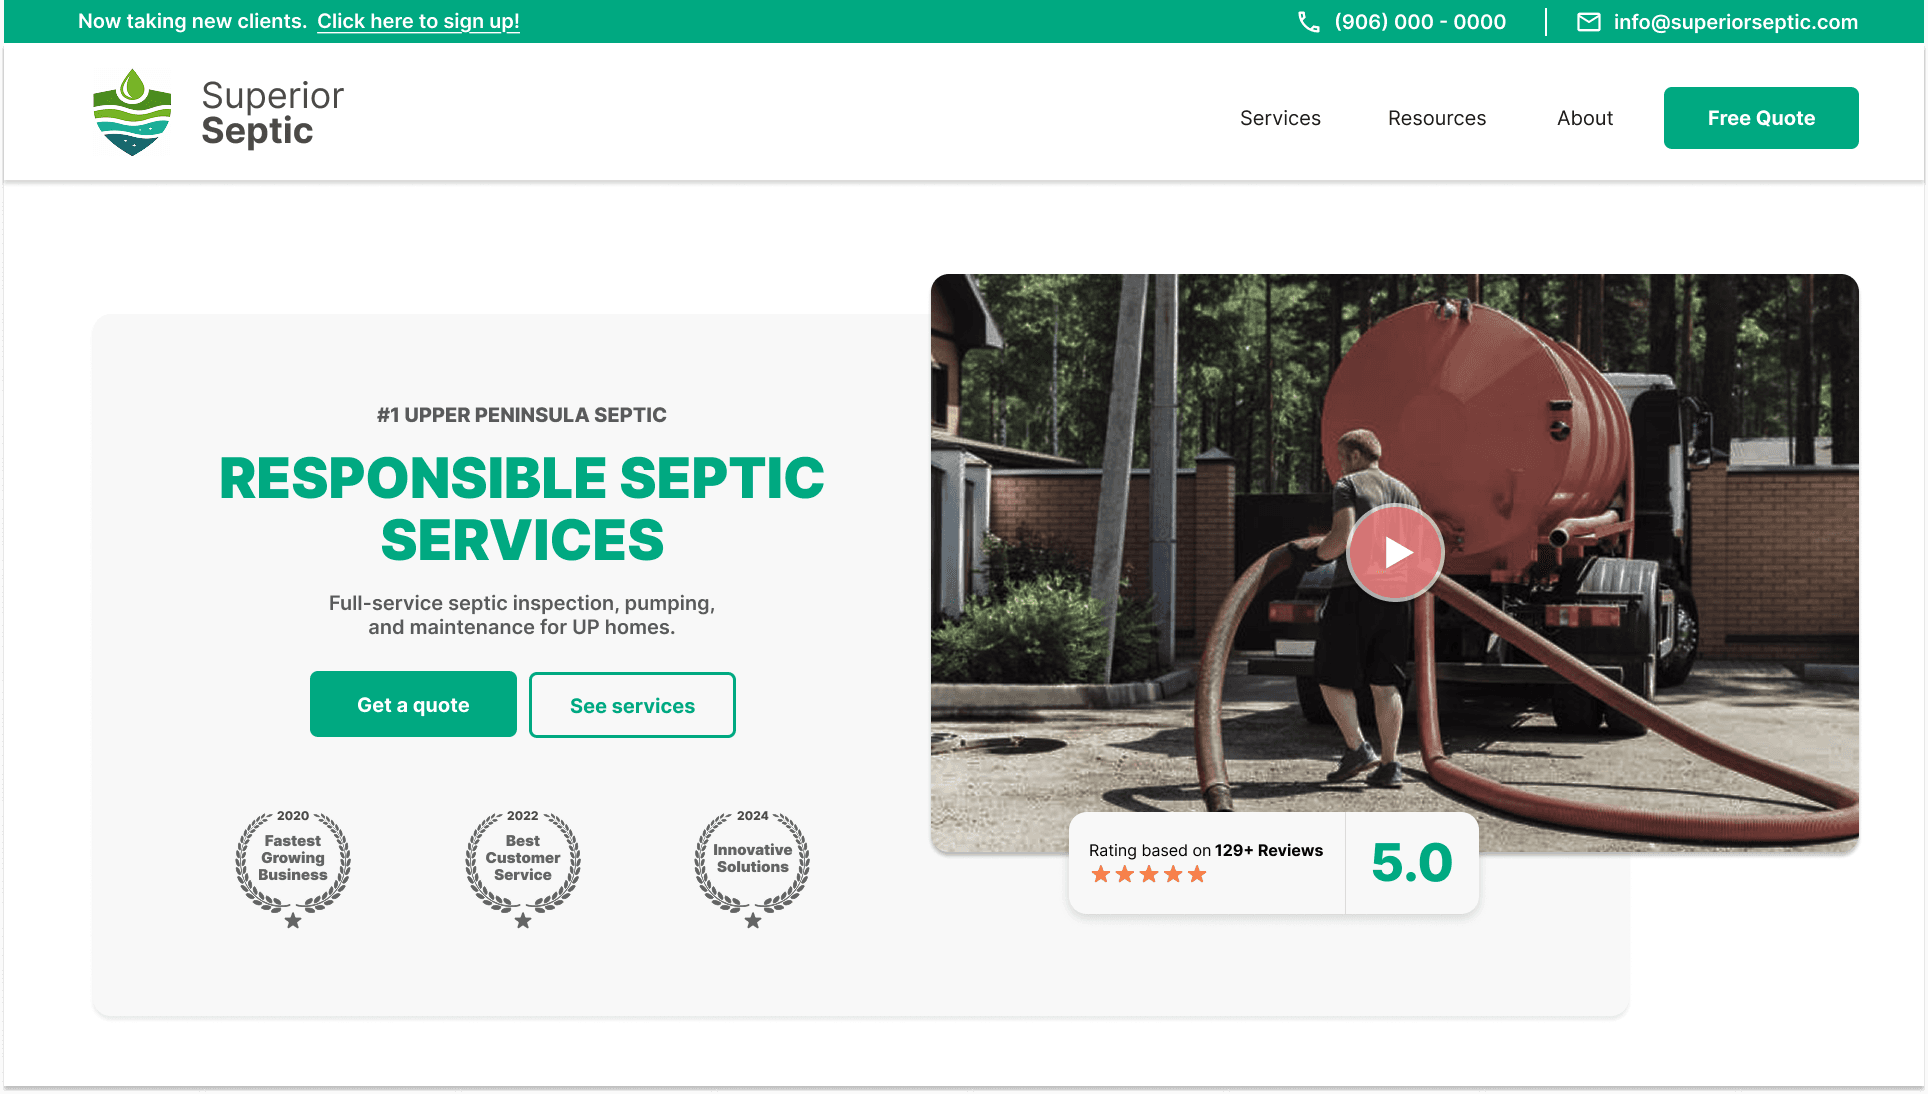1928x1094 pixels.
Task: Click the Free Quote button
Action: (x=1761, y=118)
